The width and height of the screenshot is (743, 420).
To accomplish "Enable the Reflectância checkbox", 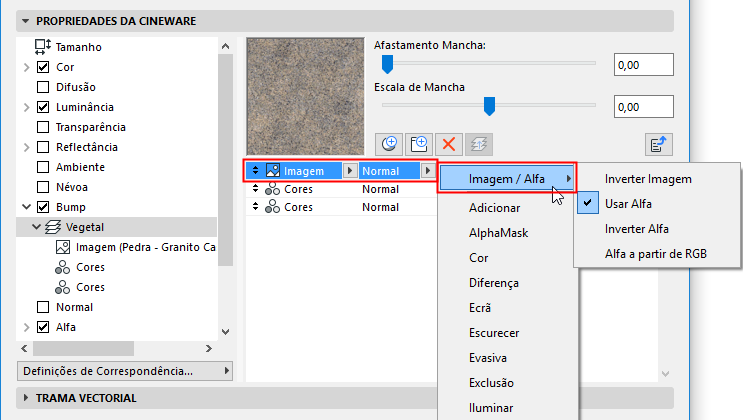I will point(43,147).
